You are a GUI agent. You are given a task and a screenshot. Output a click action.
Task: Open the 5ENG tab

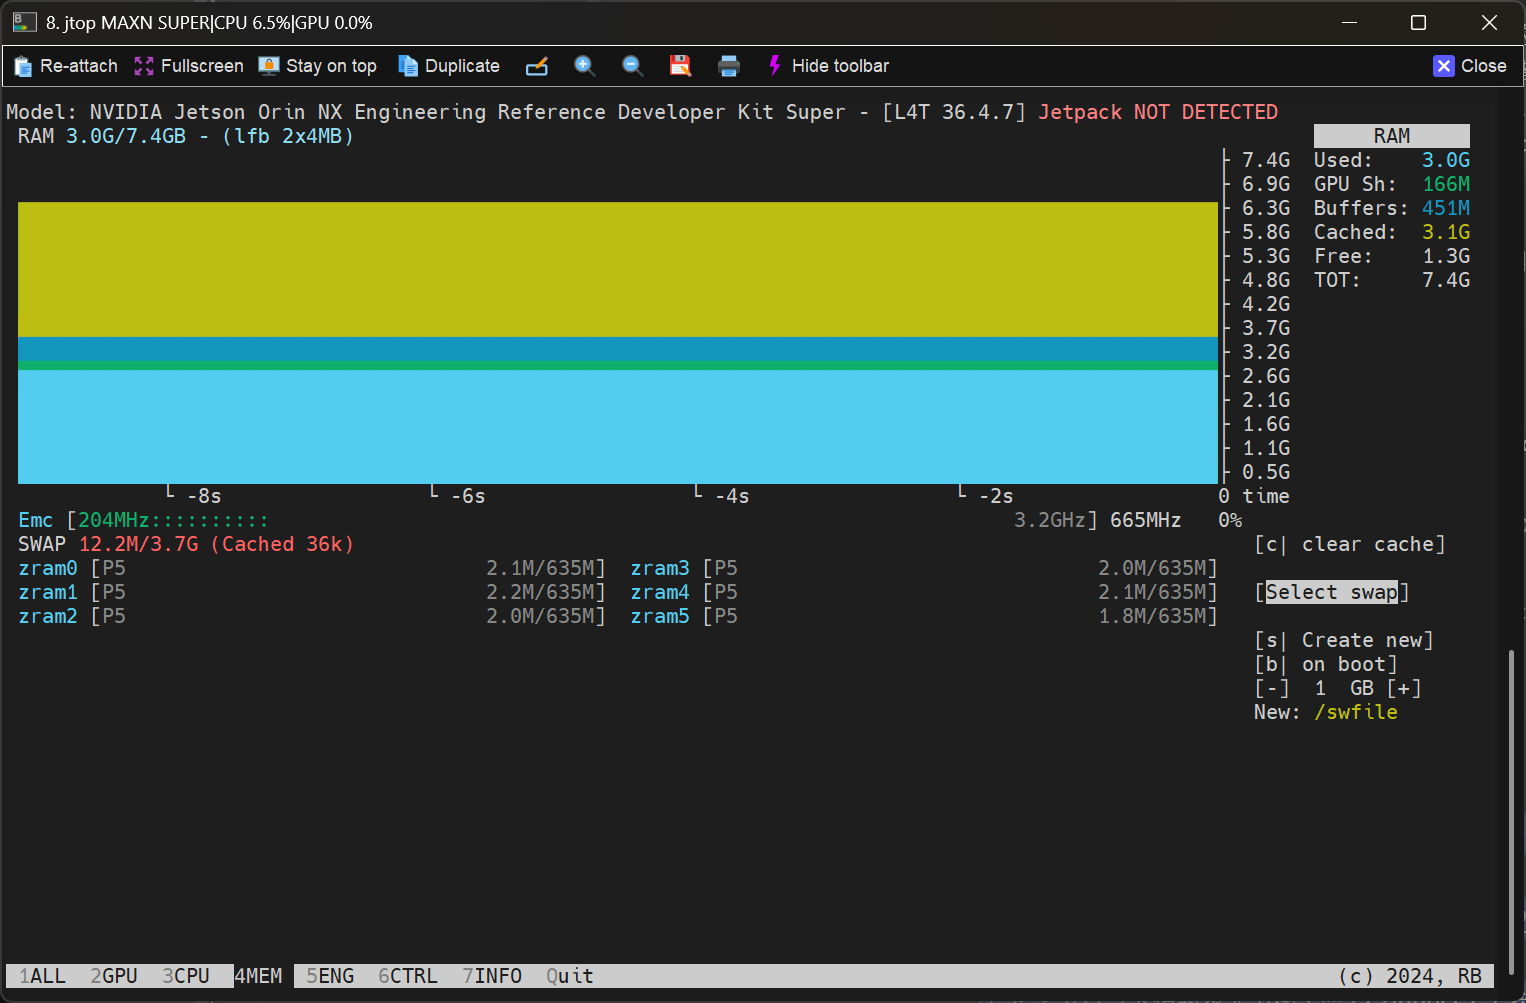330,976
